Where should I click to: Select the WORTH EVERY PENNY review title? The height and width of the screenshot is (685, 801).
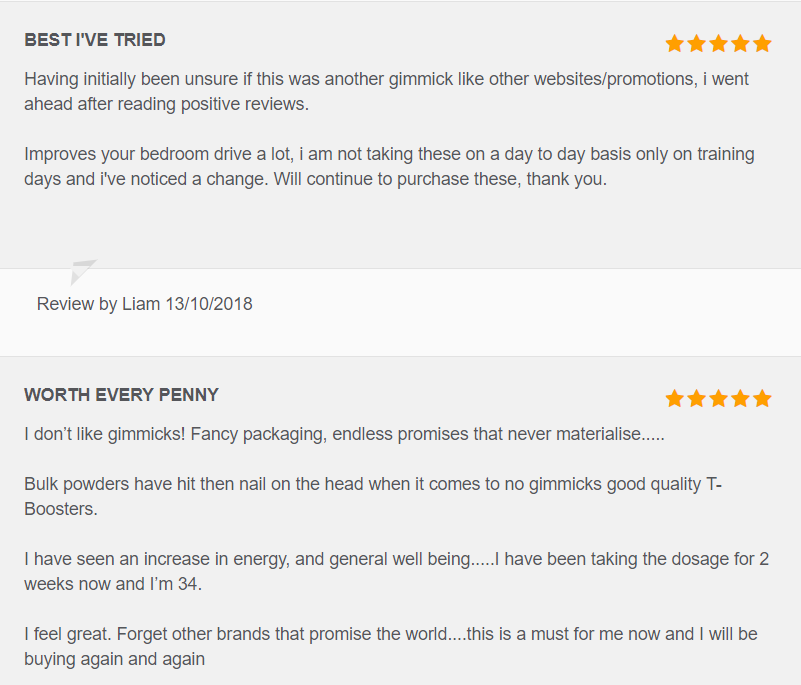(122, 395)
